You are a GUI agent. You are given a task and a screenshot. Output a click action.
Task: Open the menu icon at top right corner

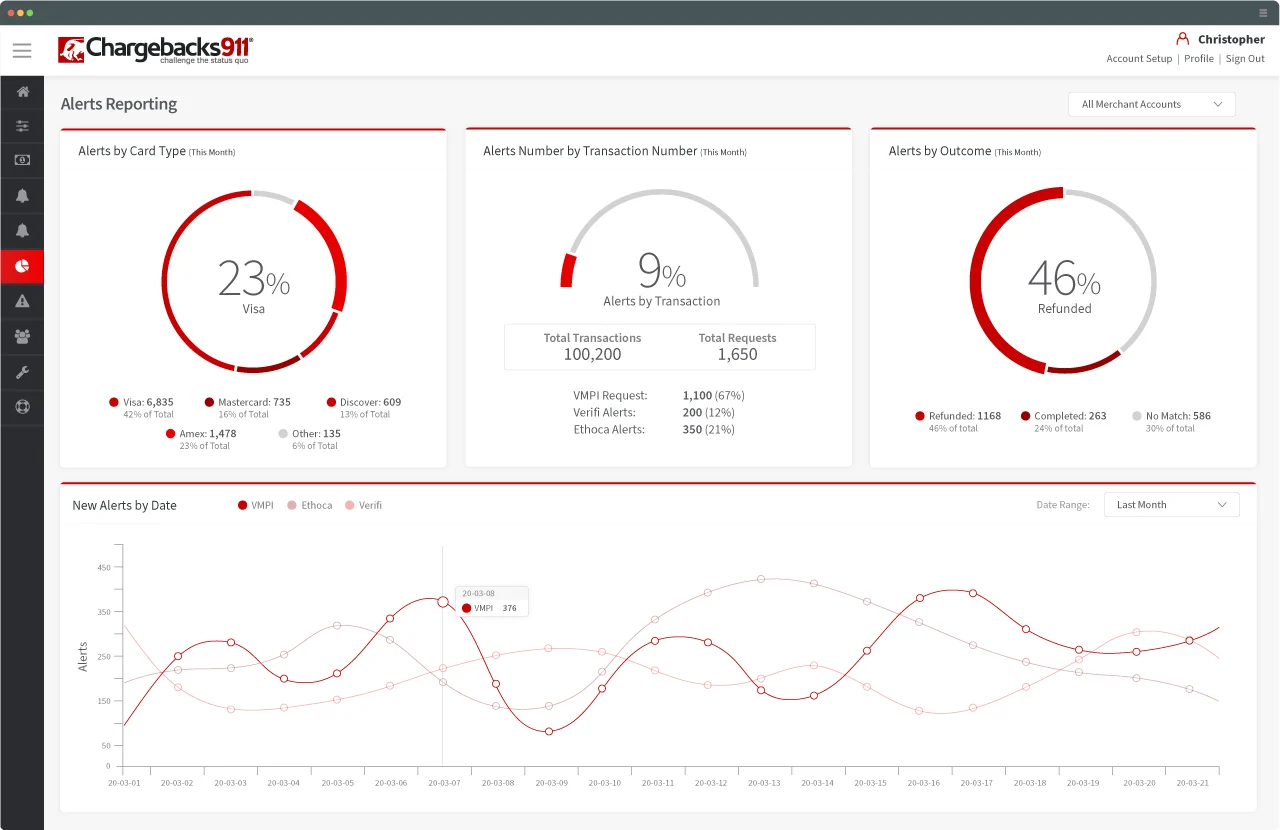(1262, 13)
